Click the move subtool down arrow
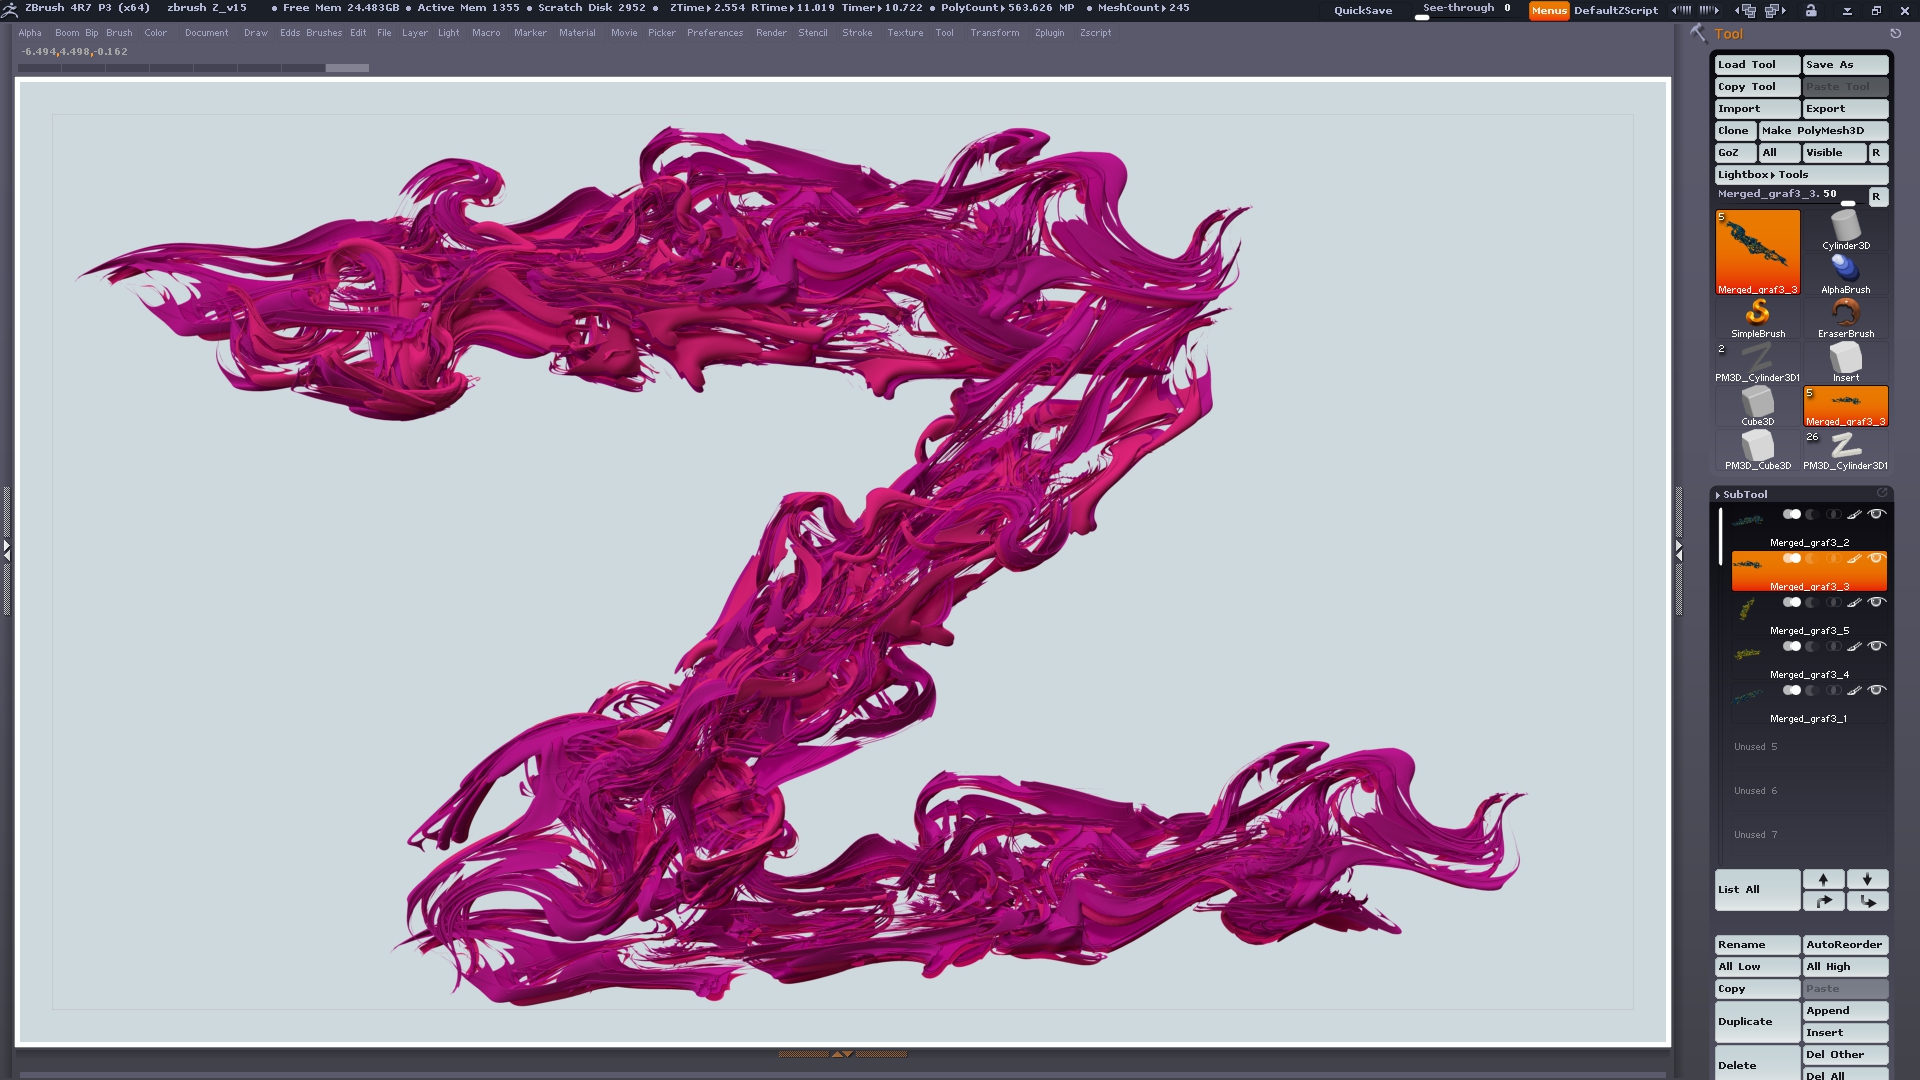1920x1080 pixels. pos(1867,879)
